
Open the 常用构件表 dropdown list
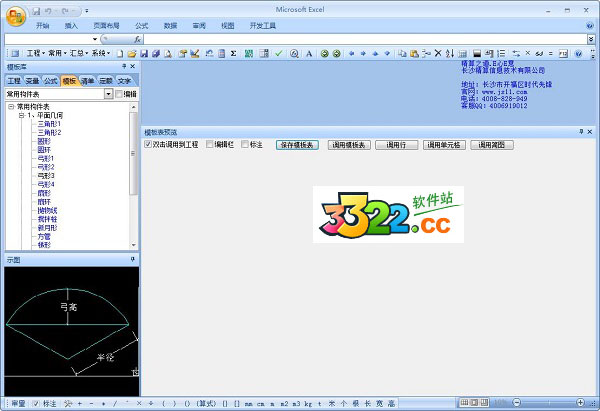[108, 94]
